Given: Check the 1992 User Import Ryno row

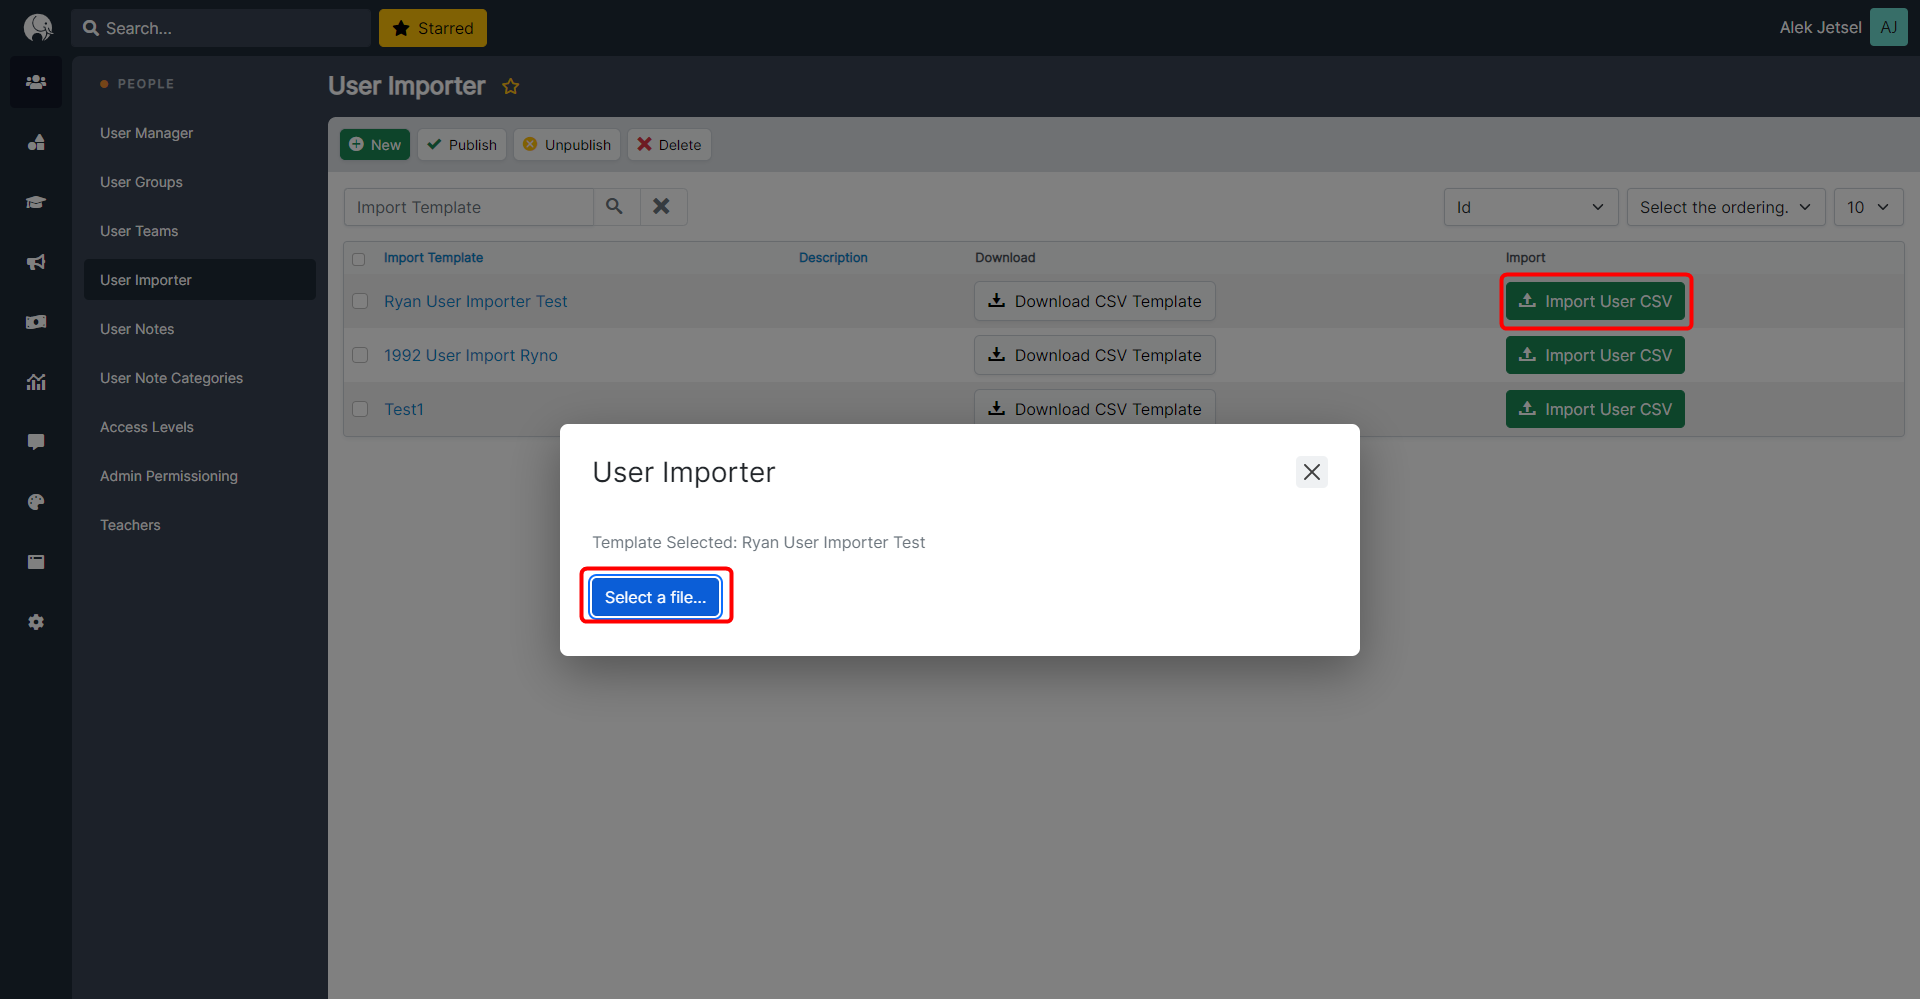Looking at the screenshot, I should point(360,355).
